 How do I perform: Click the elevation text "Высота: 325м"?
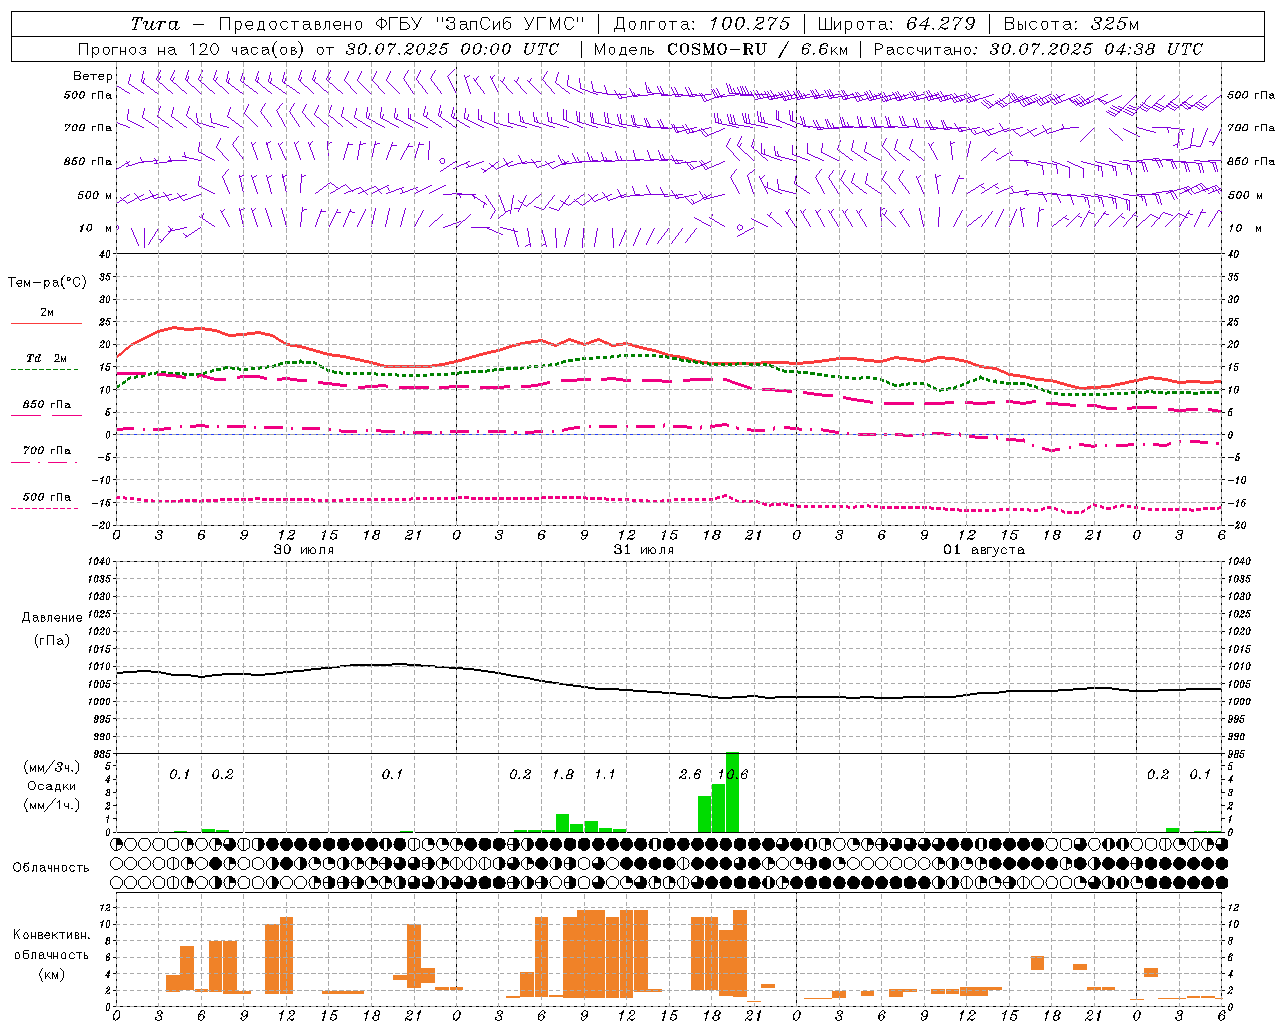click(x=1070, y=24)
